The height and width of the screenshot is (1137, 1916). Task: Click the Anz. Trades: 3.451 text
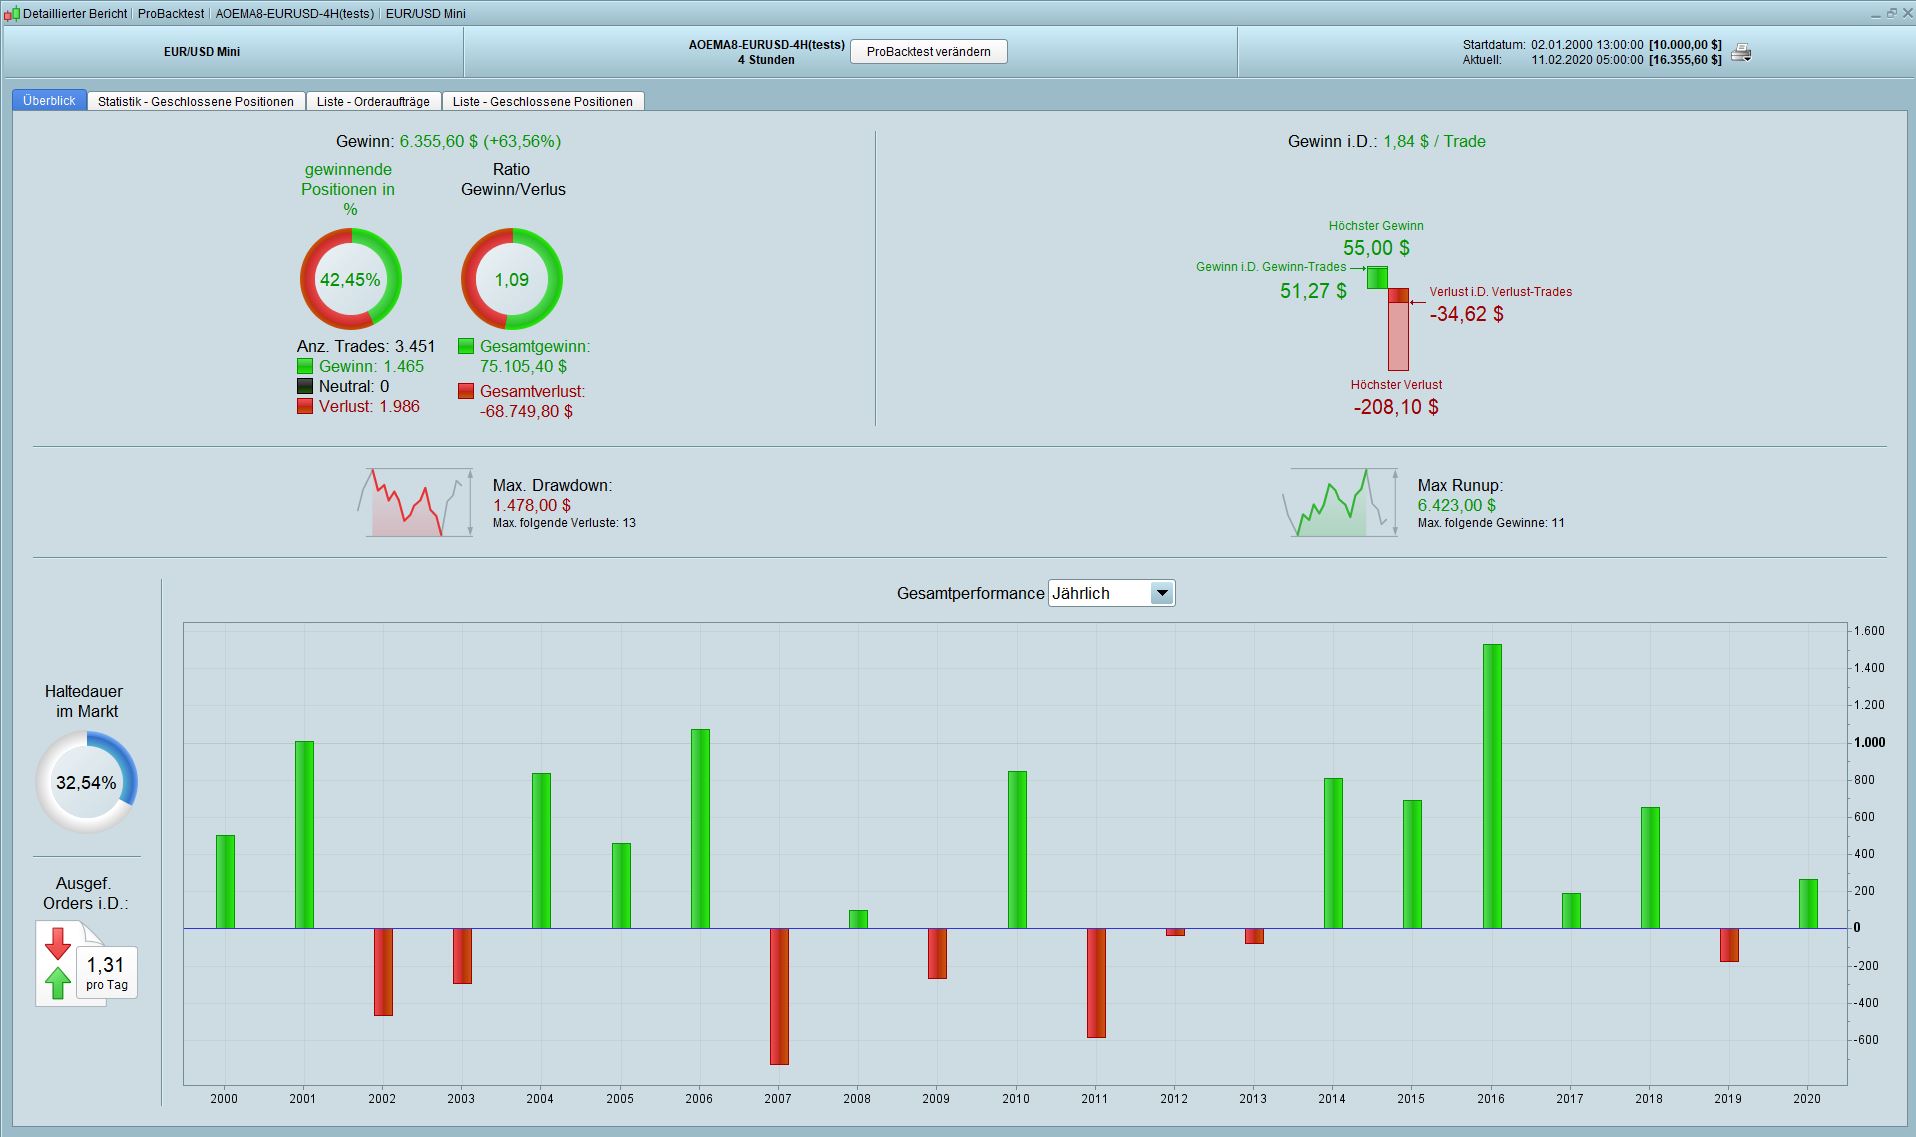[x=366, y=346]
